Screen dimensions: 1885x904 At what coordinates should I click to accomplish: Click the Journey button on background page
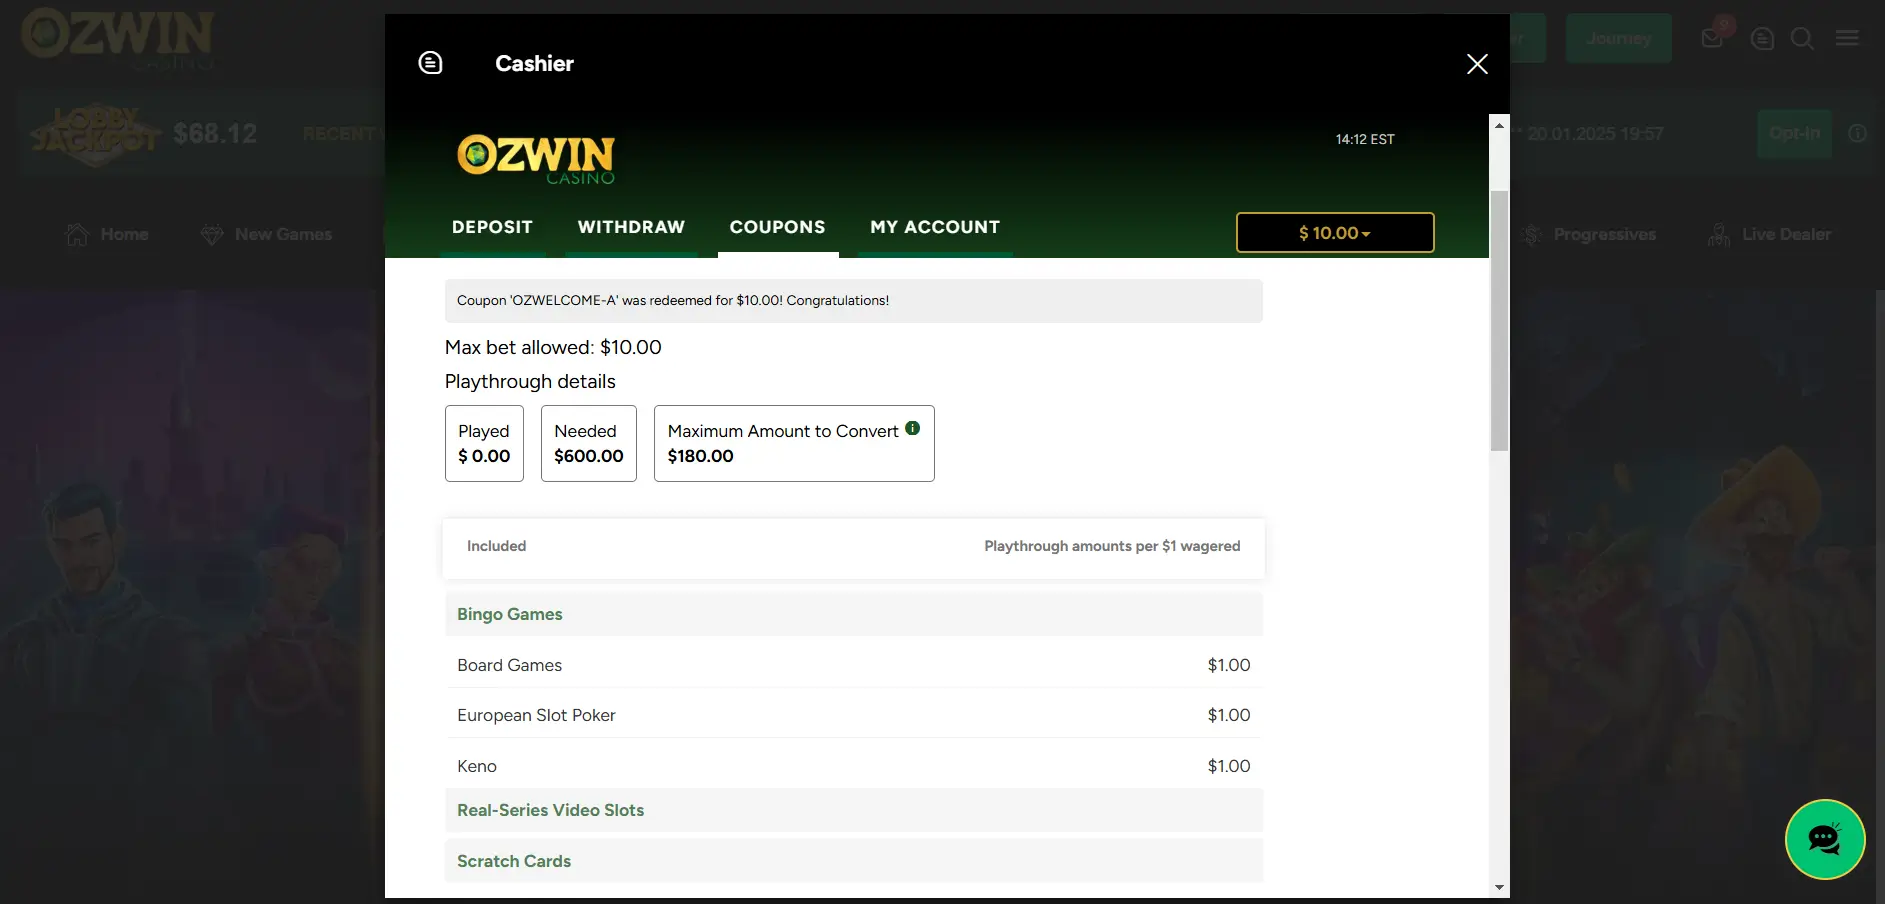pos(1618,38)
